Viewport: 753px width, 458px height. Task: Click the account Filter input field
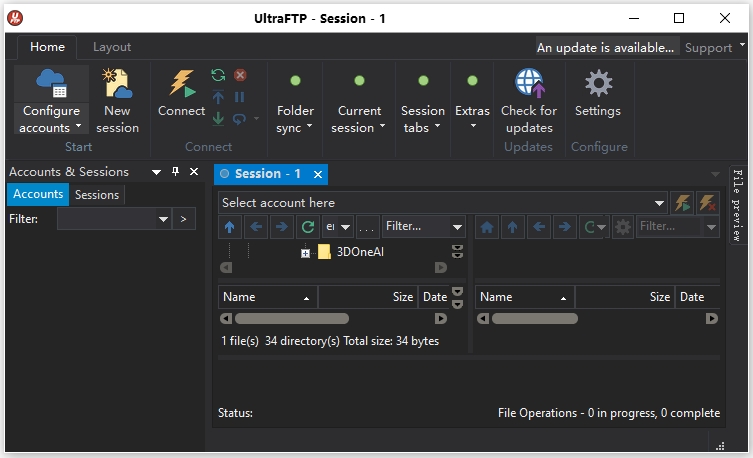[x=106, y=218]
